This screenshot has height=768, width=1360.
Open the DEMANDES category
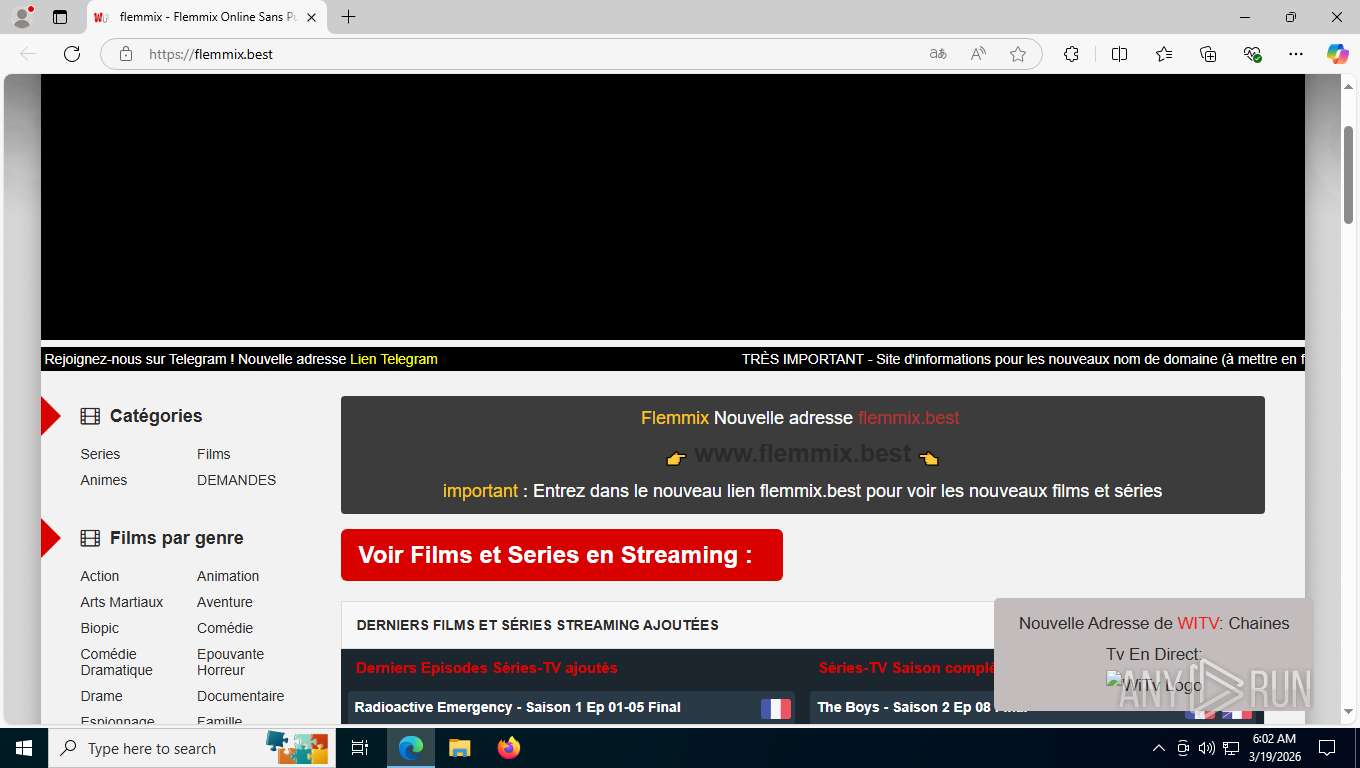[x=236, y=480]
